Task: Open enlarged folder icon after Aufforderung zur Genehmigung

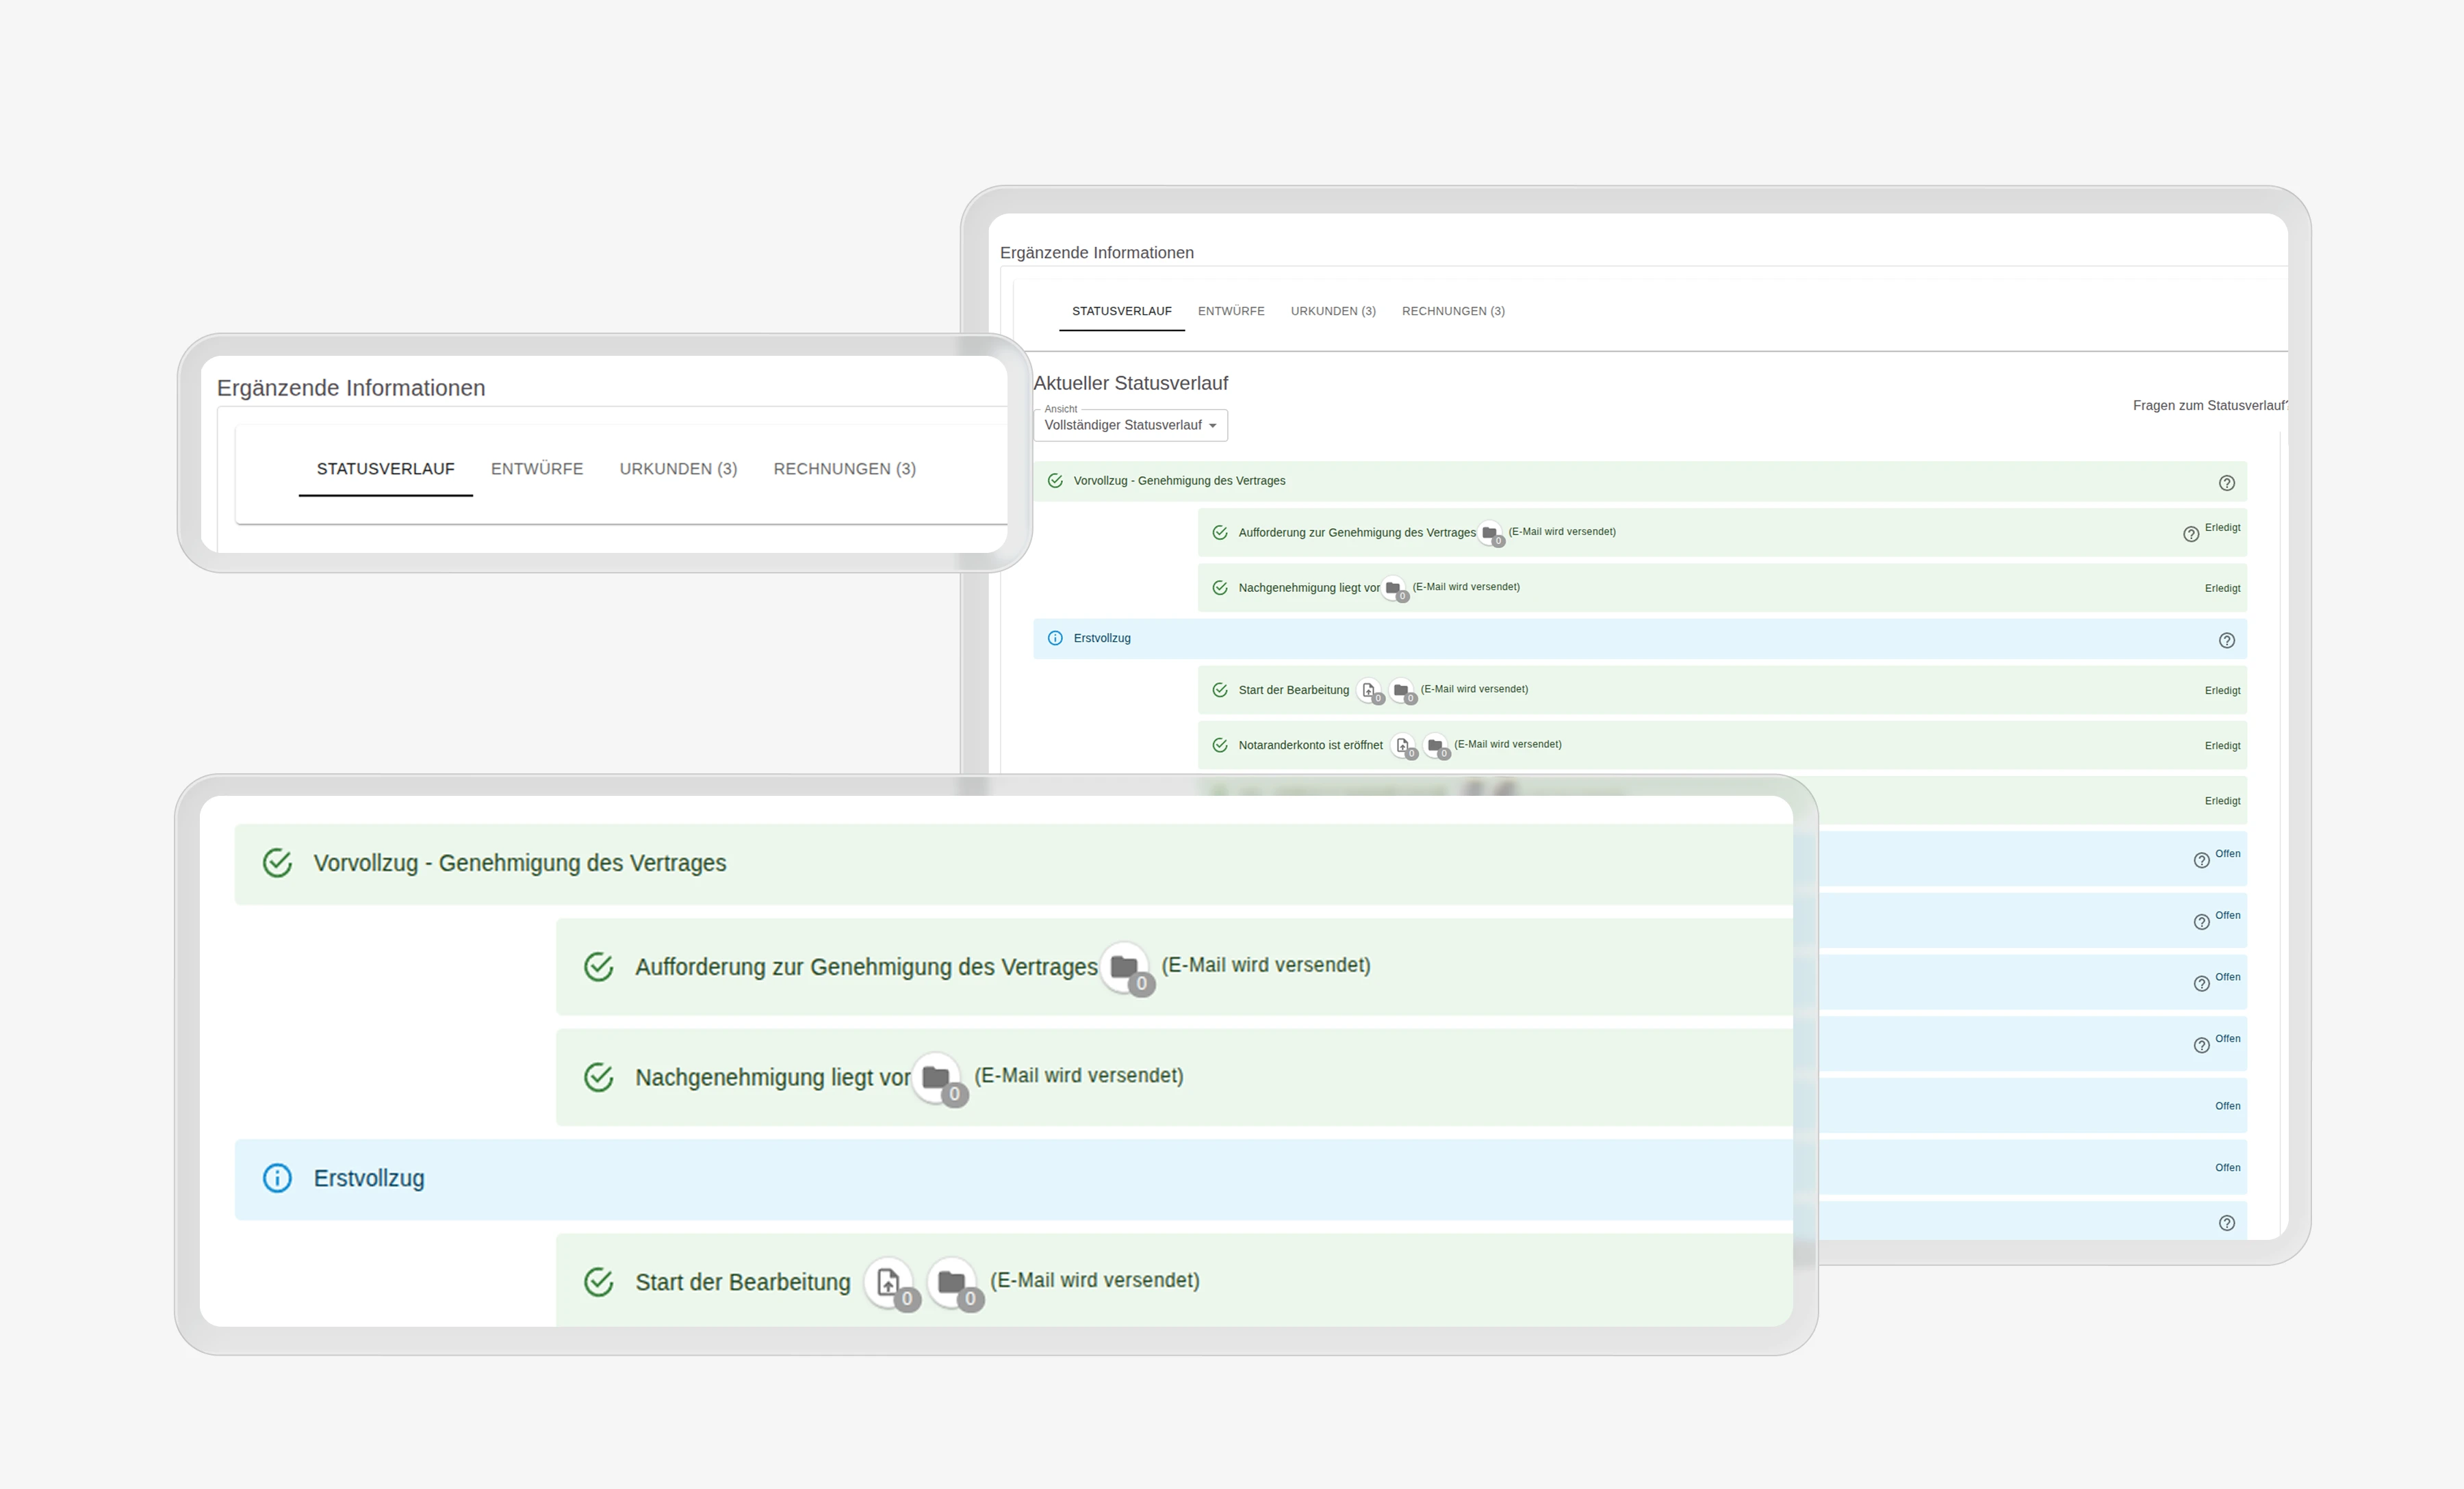Action: 1124,968
